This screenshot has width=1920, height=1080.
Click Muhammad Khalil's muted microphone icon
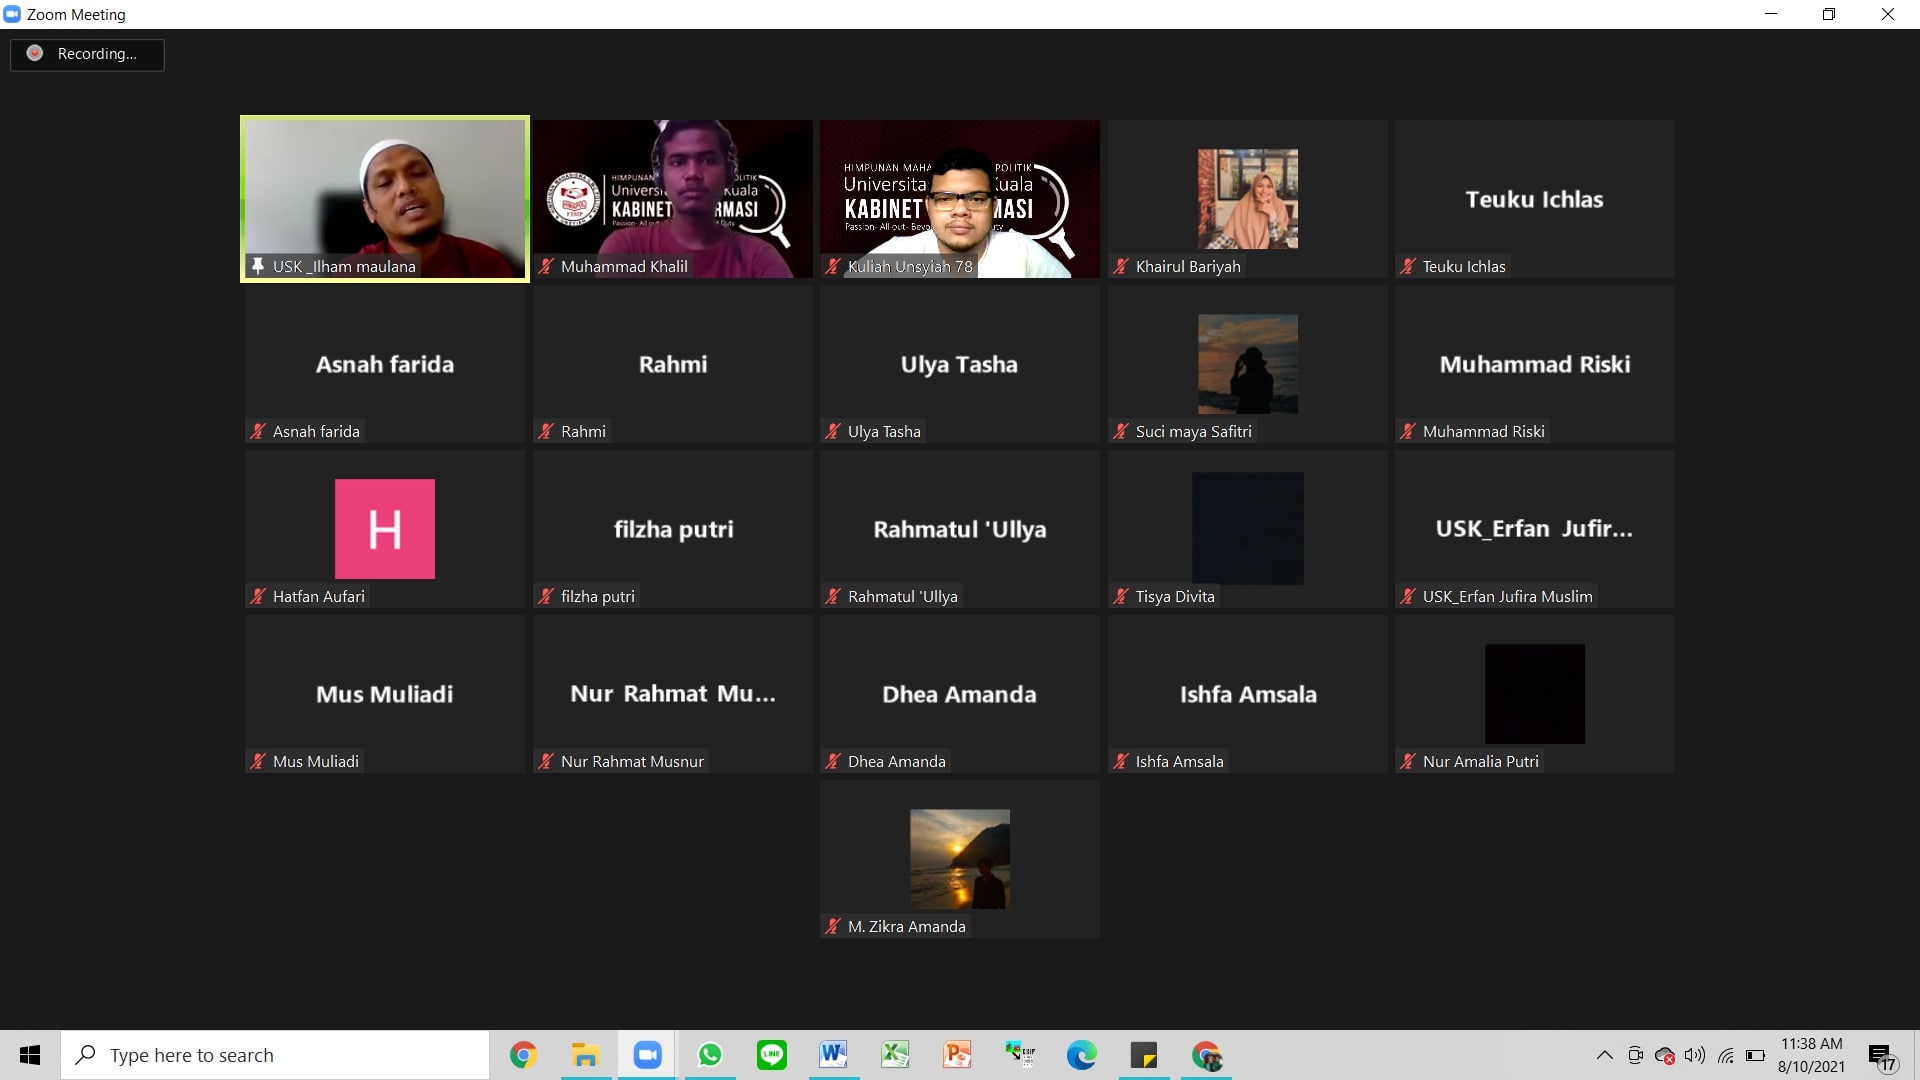pos(546,266)
